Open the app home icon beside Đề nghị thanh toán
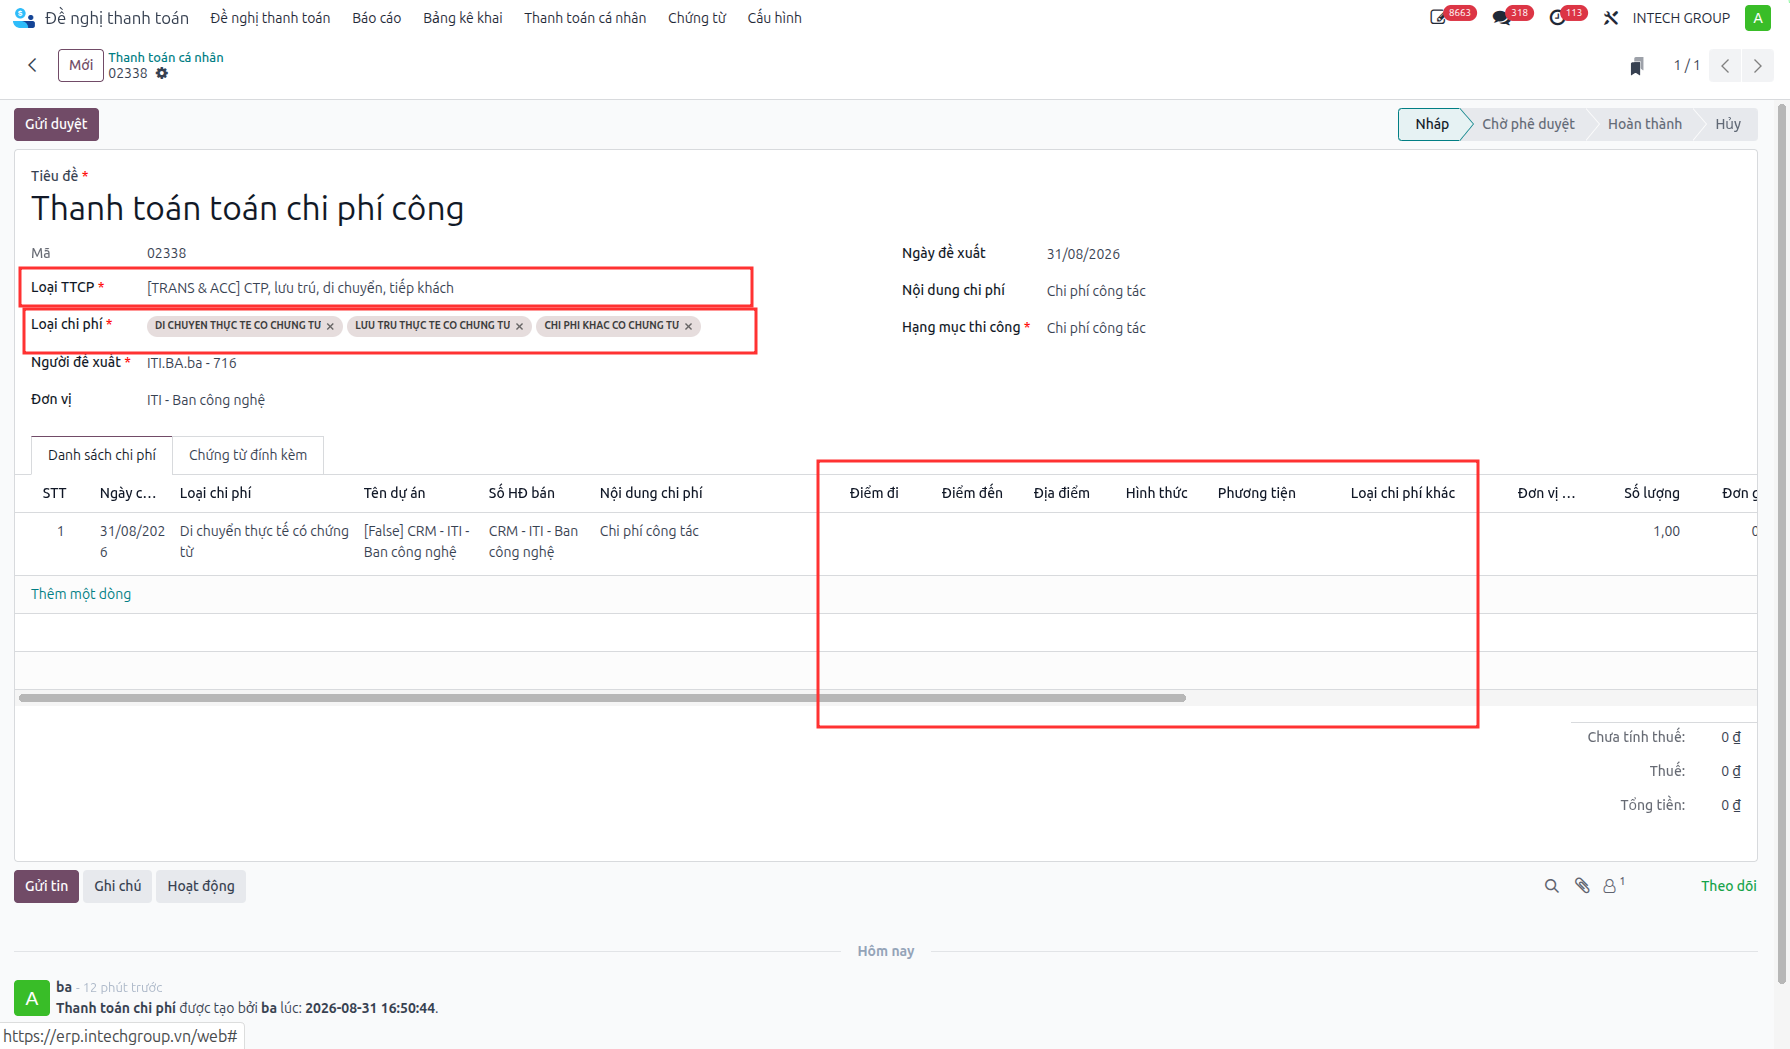1790x1049 pixels. coord(23,18)
